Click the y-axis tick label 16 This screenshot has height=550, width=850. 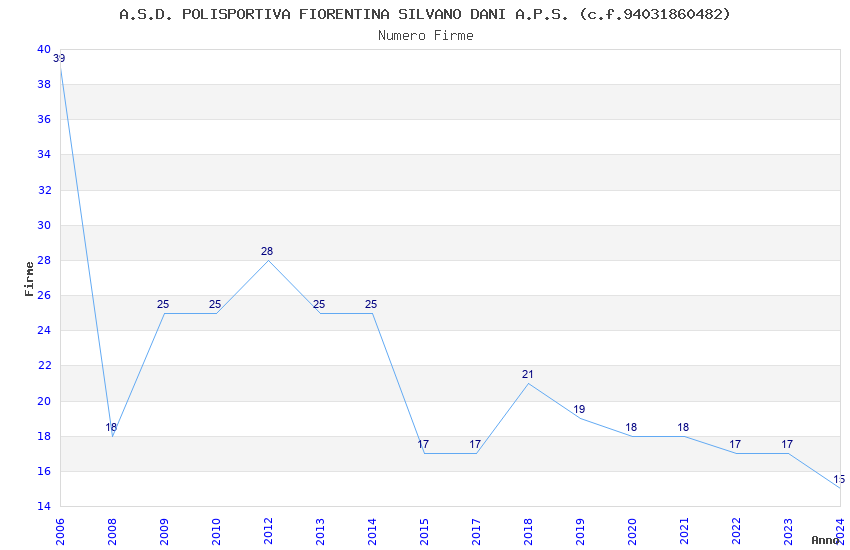pyautogui.click(x=44, y=471)
